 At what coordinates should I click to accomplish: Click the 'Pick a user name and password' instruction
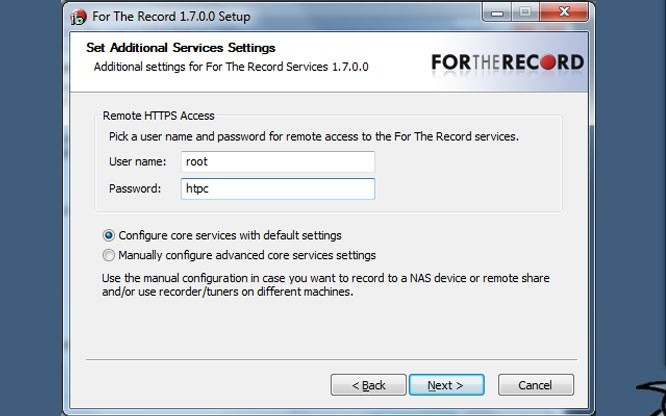click(x=313, y=135)
